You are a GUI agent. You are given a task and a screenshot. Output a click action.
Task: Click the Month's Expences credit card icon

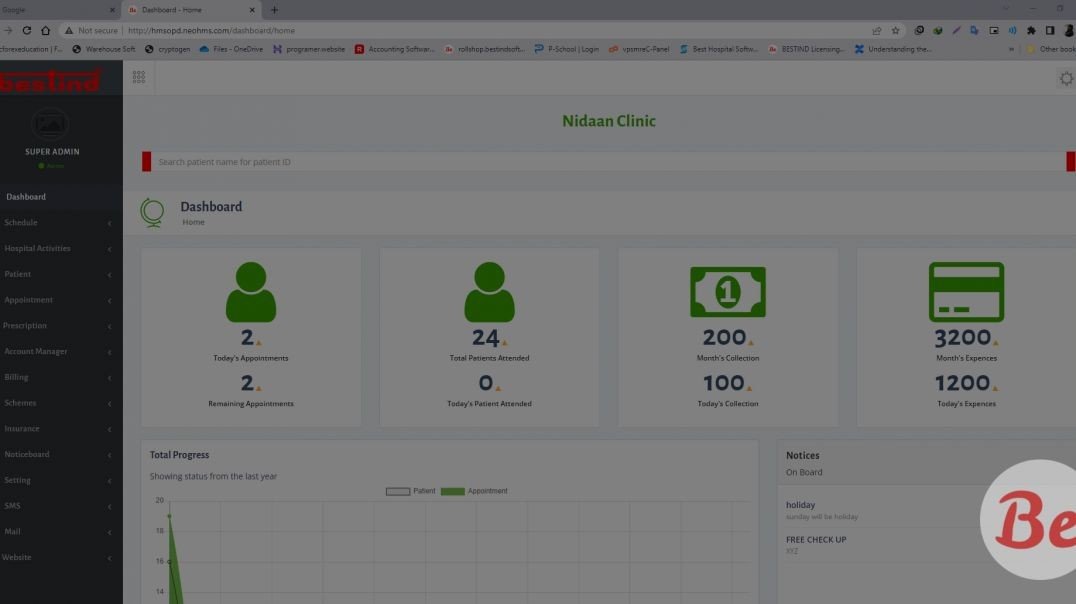tap(966, 290)
